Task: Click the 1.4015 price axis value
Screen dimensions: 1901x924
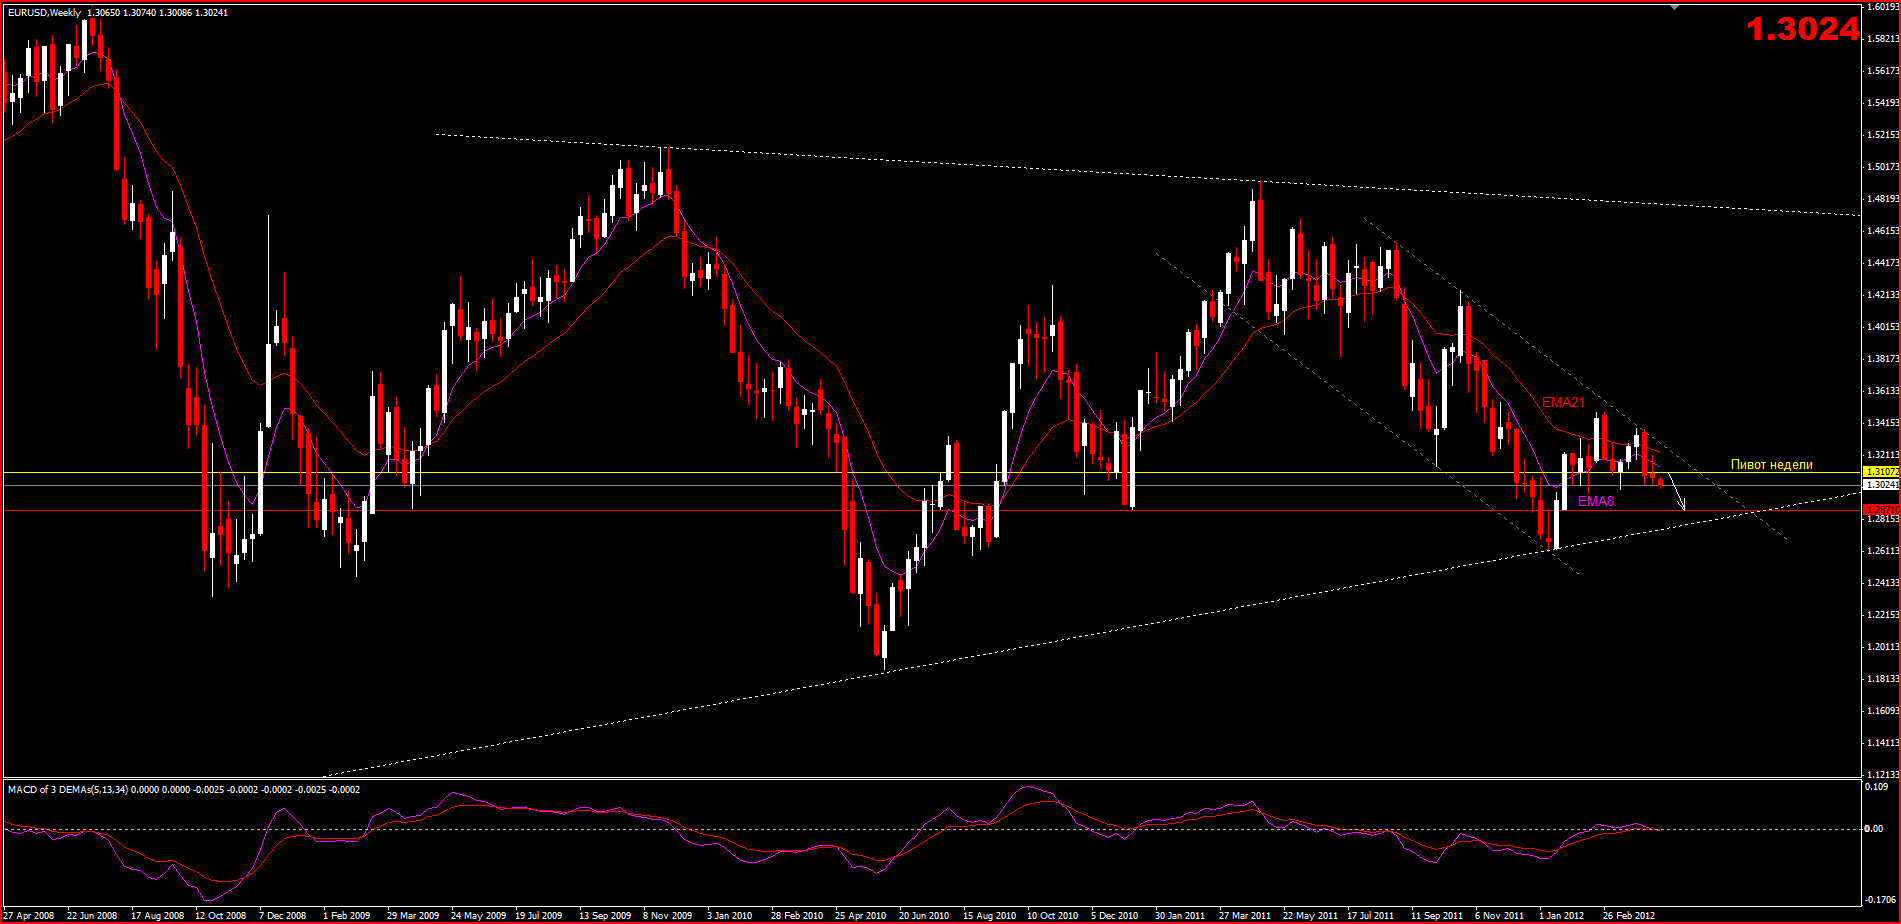Action: pyautogui.click(x=1883, y=327)
